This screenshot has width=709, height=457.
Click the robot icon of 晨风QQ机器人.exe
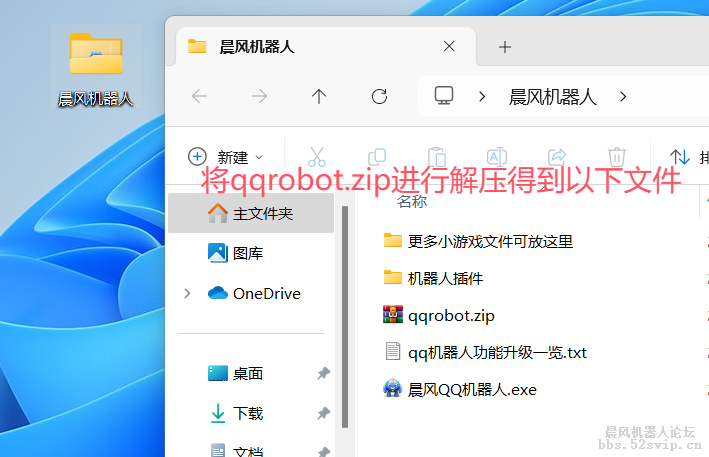tap(392, 388)
